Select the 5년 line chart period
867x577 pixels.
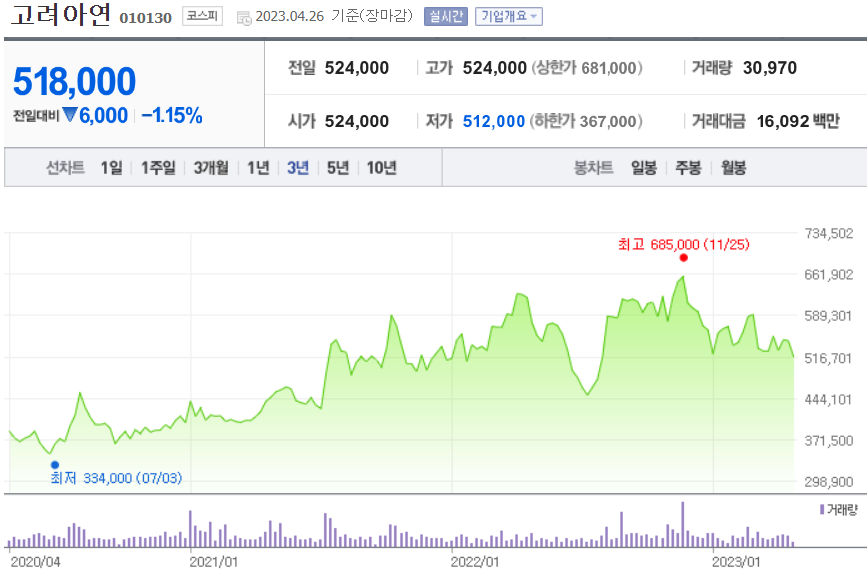tap(338, 167)
